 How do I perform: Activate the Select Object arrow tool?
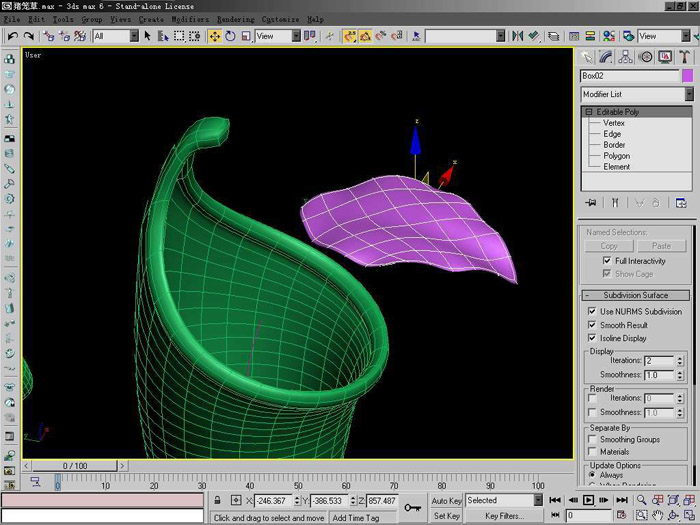coord(147,36)
